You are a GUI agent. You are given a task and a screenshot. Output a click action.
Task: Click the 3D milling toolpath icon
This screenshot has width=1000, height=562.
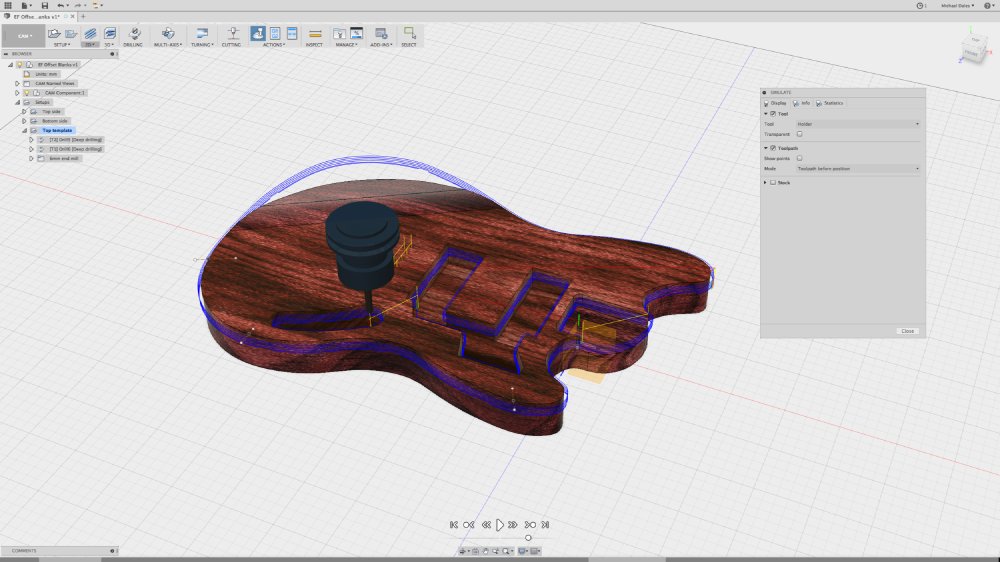[x=110, y=33]
